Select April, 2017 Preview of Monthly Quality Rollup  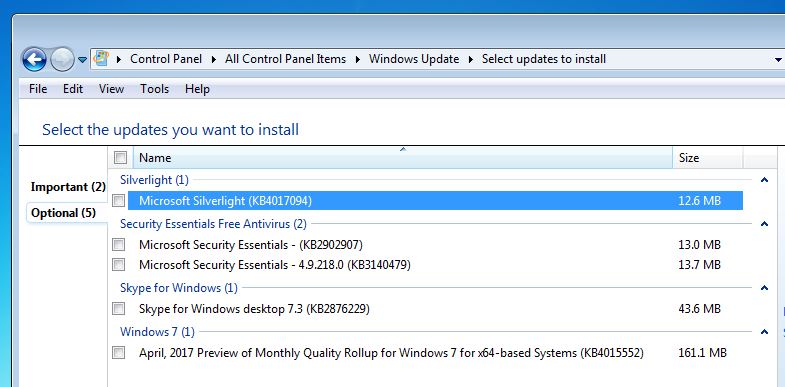[x=435, y=353]
